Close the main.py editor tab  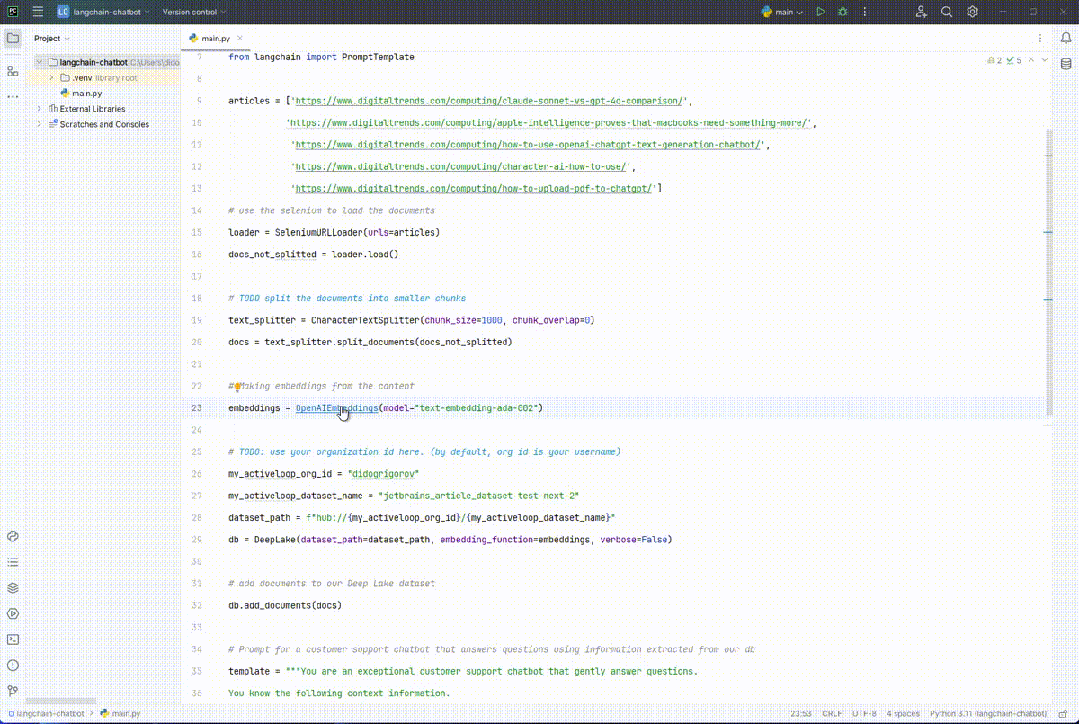(x=239, y=38)
